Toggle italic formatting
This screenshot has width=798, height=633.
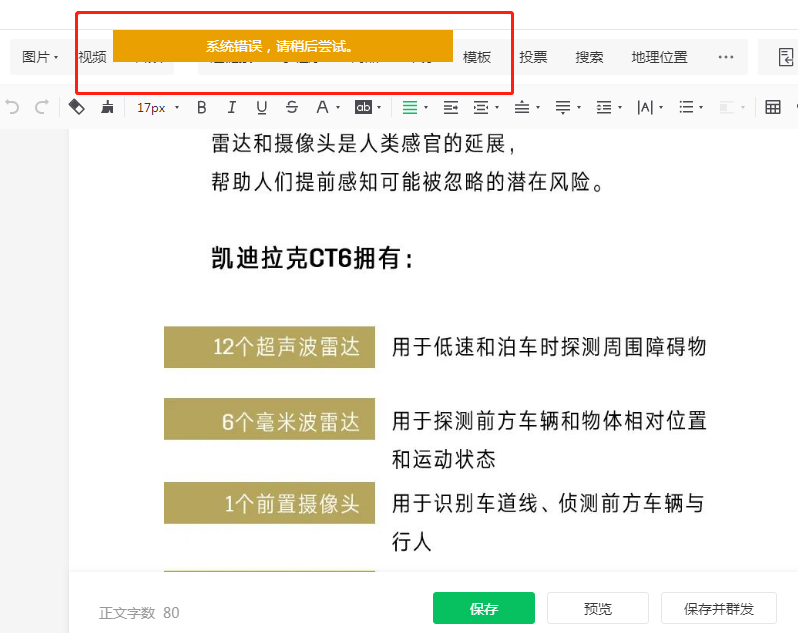coord(232,107)
